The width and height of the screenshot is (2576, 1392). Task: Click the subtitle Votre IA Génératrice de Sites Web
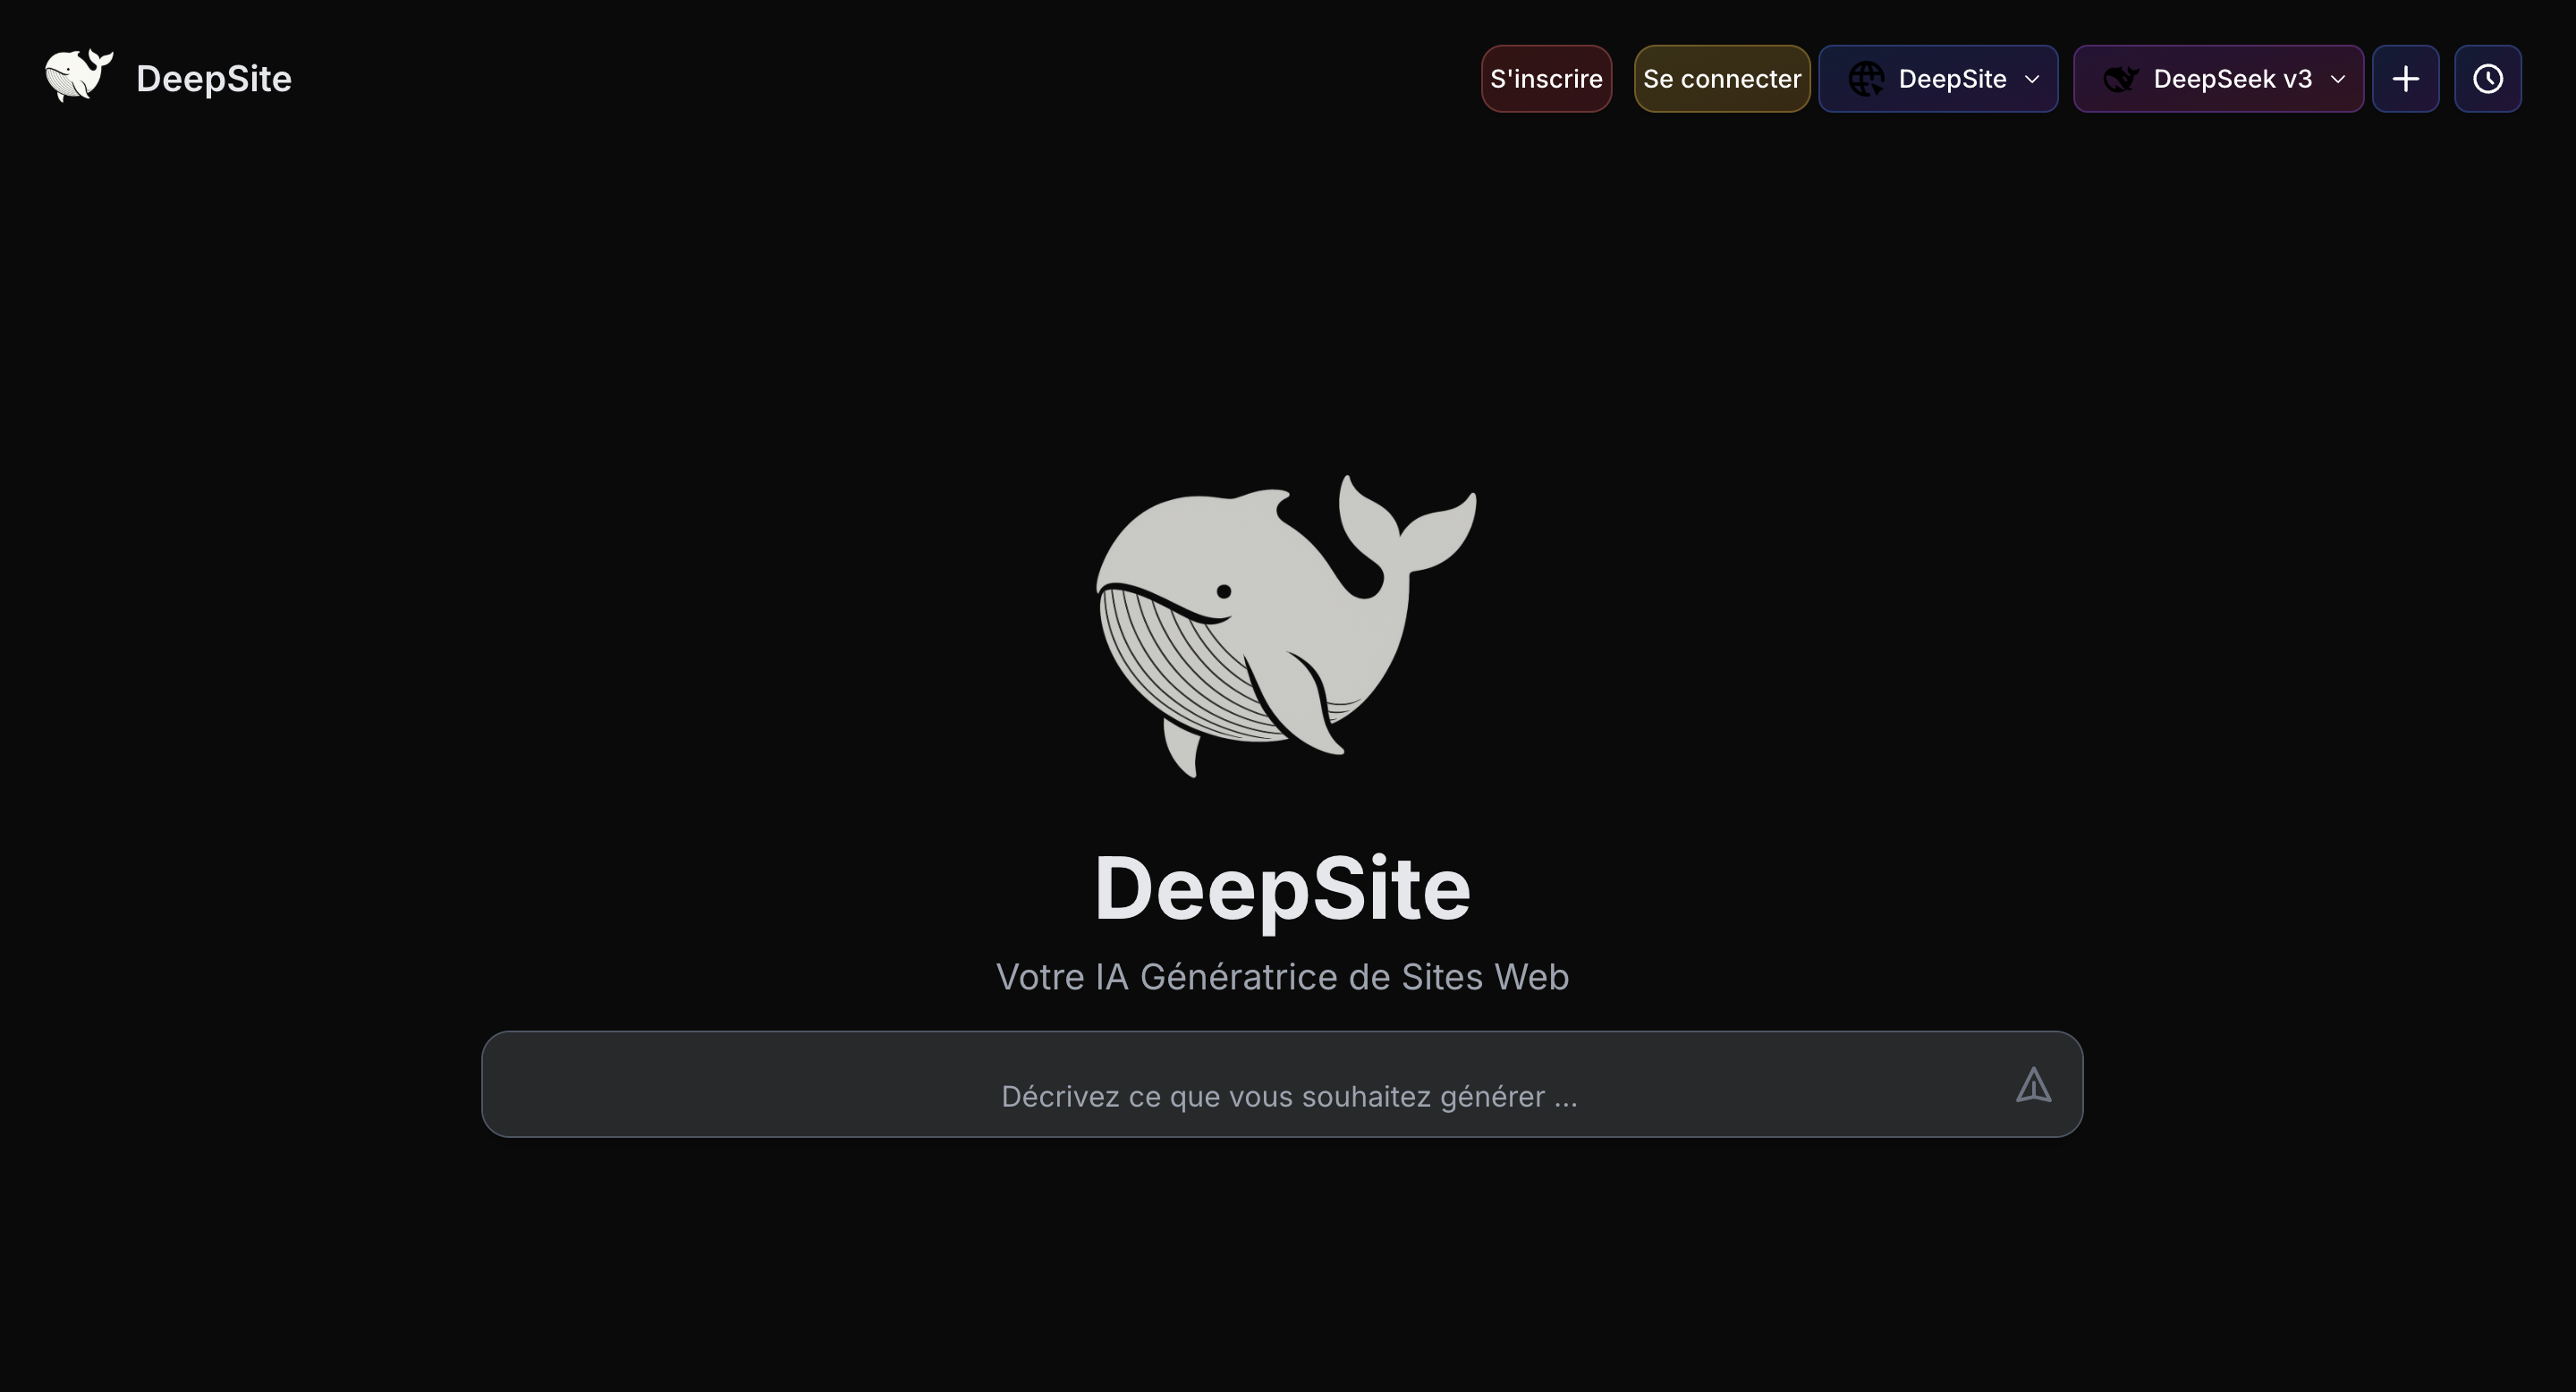1282,977
